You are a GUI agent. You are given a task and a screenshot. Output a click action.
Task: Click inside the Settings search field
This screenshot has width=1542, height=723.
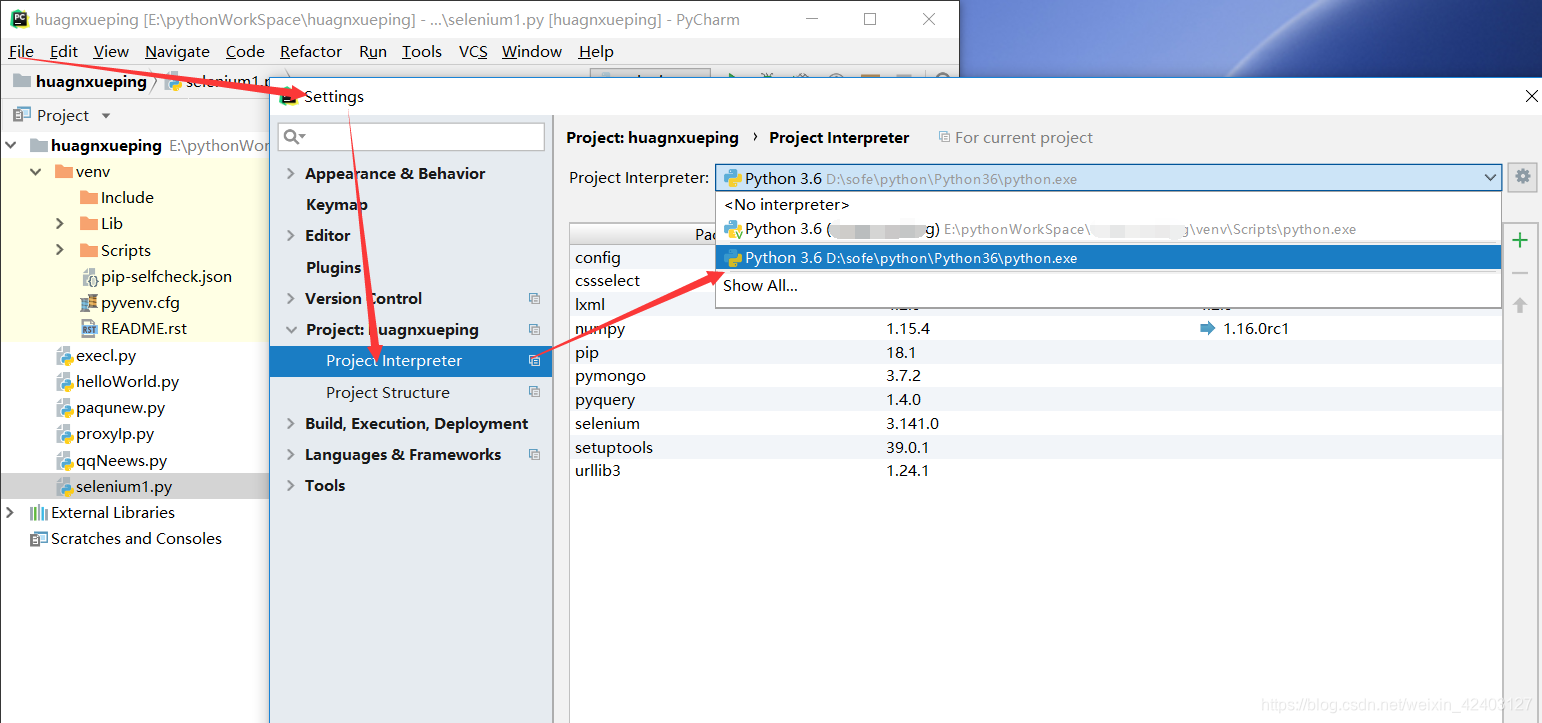point(412,136)
